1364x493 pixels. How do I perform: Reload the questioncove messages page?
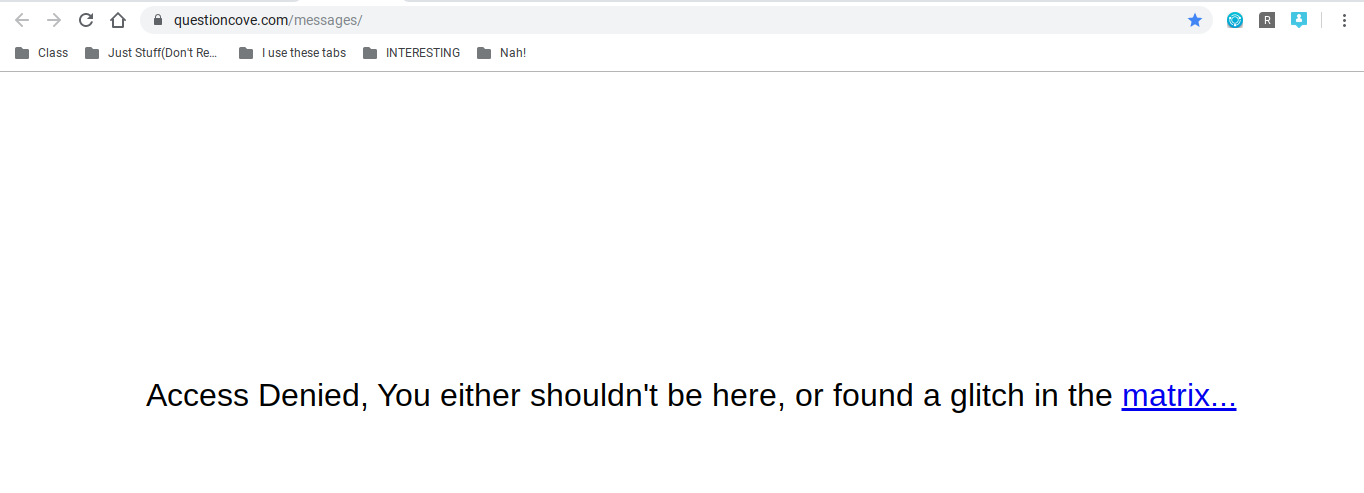[x=86, y=20]
